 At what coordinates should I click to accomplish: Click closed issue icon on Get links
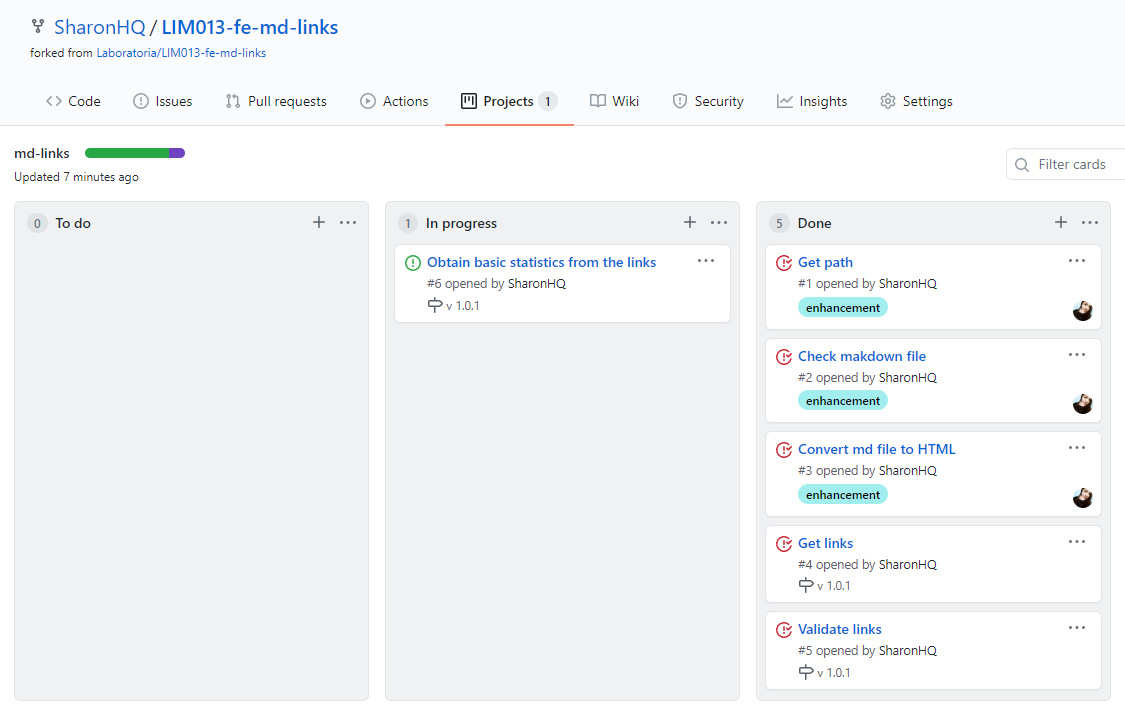pos(784,544)
